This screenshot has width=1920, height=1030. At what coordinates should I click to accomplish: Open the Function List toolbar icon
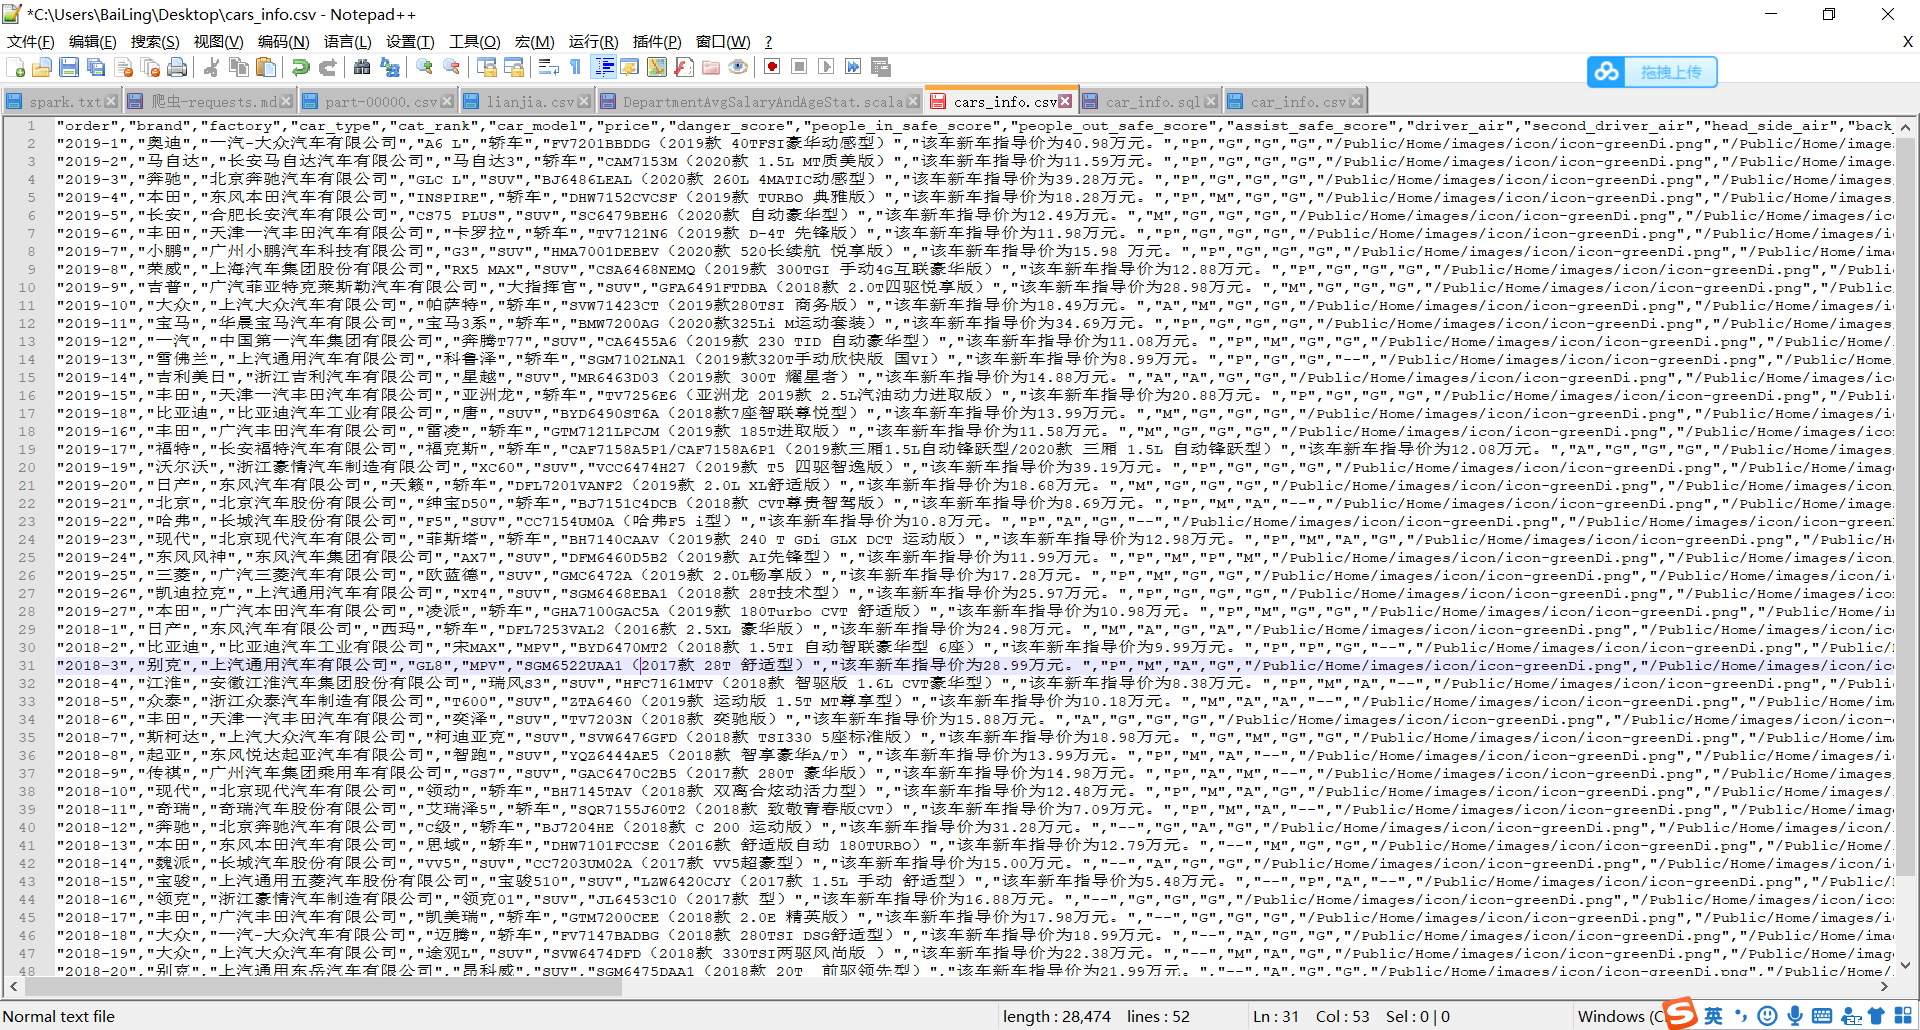684,67
